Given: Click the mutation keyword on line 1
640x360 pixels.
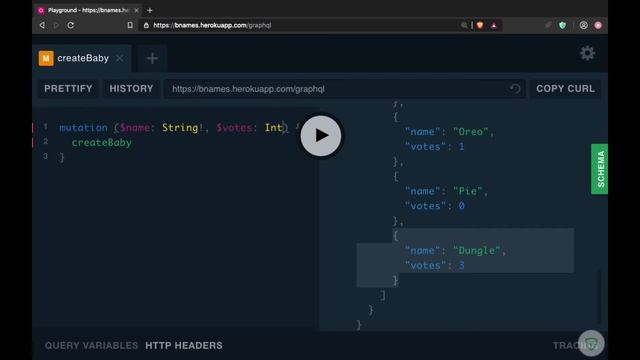Looking at the screenshot, I should click(83, 128).
